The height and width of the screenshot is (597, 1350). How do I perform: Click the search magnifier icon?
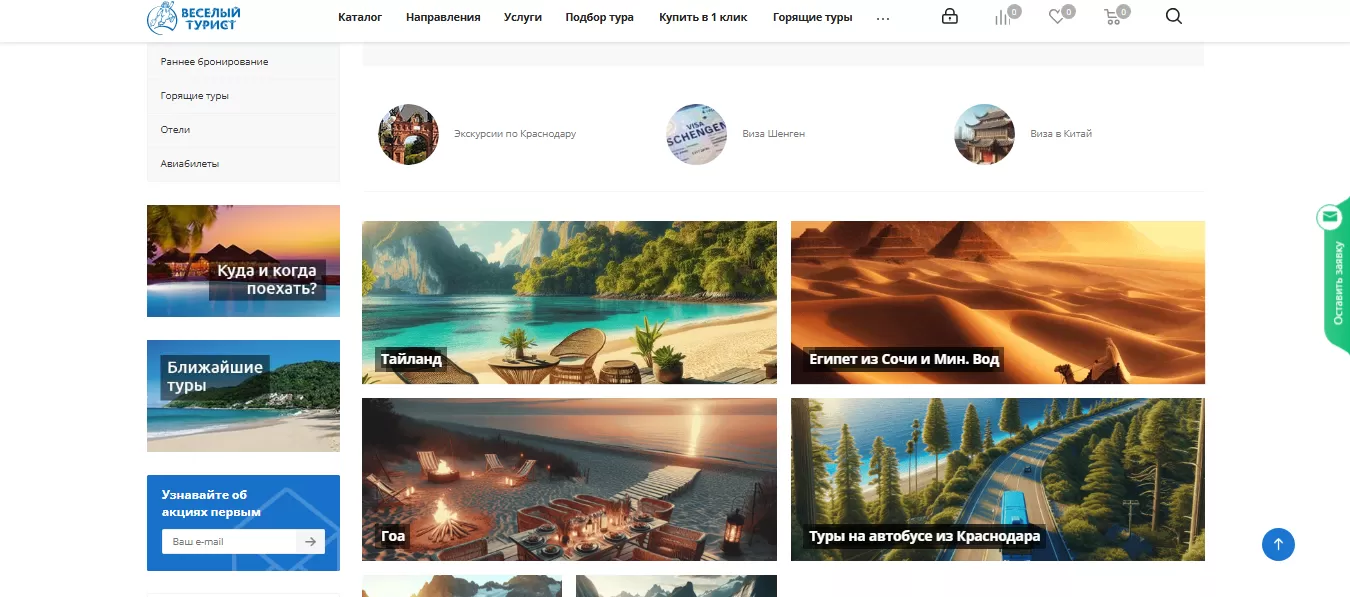pos(1174,17)
